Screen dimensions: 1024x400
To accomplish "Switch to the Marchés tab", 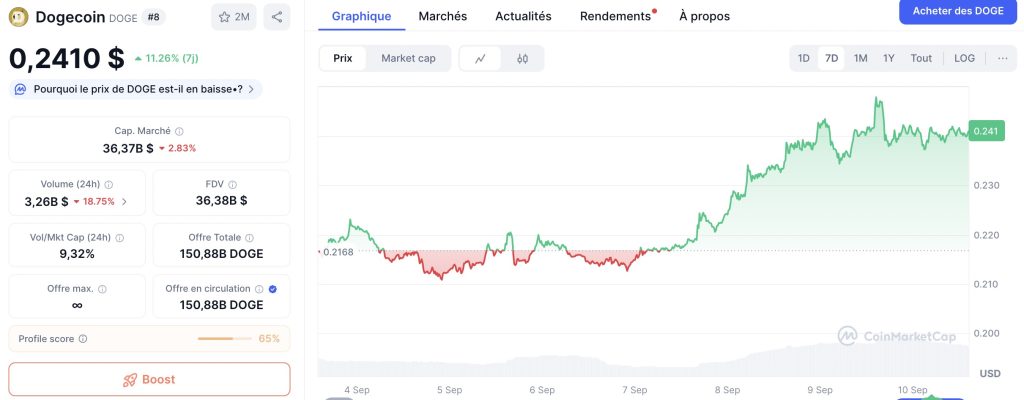I will click(x=443, y=16).
